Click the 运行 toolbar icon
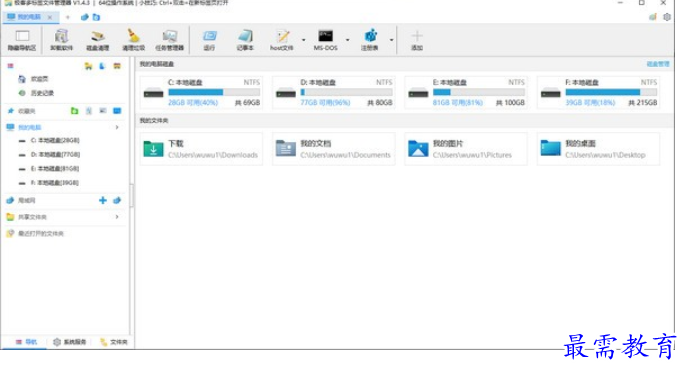The height and width of the screenshot is (378, 685). pyautogui.click(x=209, y=40)
